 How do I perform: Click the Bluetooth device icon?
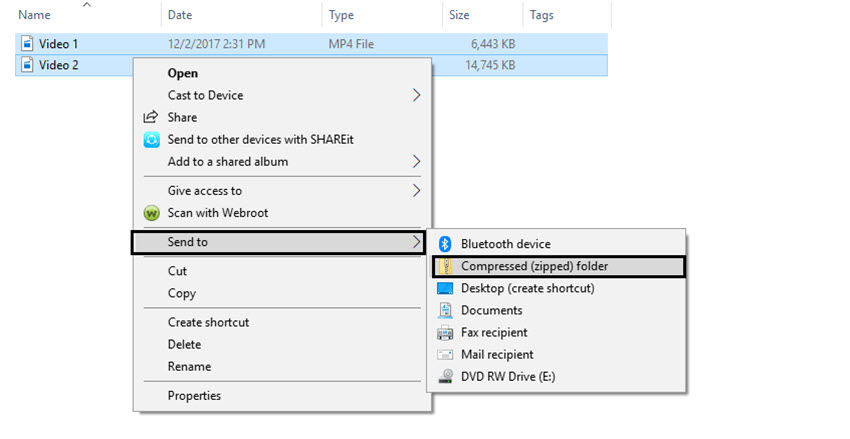tap(445, 244)
